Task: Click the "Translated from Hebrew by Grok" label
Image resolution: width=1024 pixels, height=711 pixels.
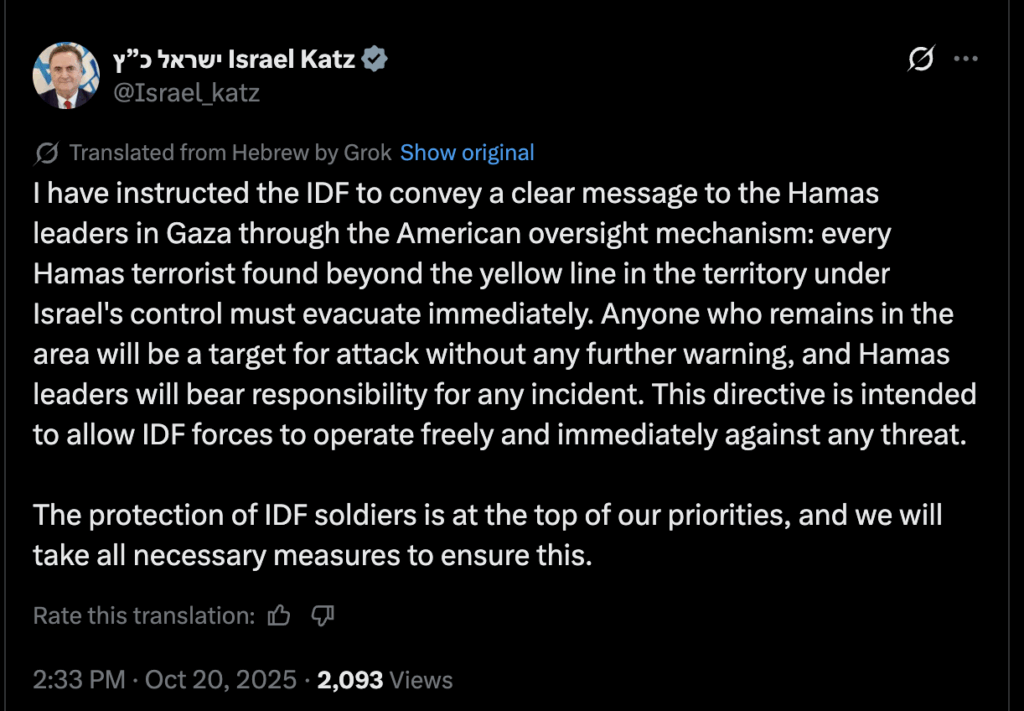Action: pos(230,153)
